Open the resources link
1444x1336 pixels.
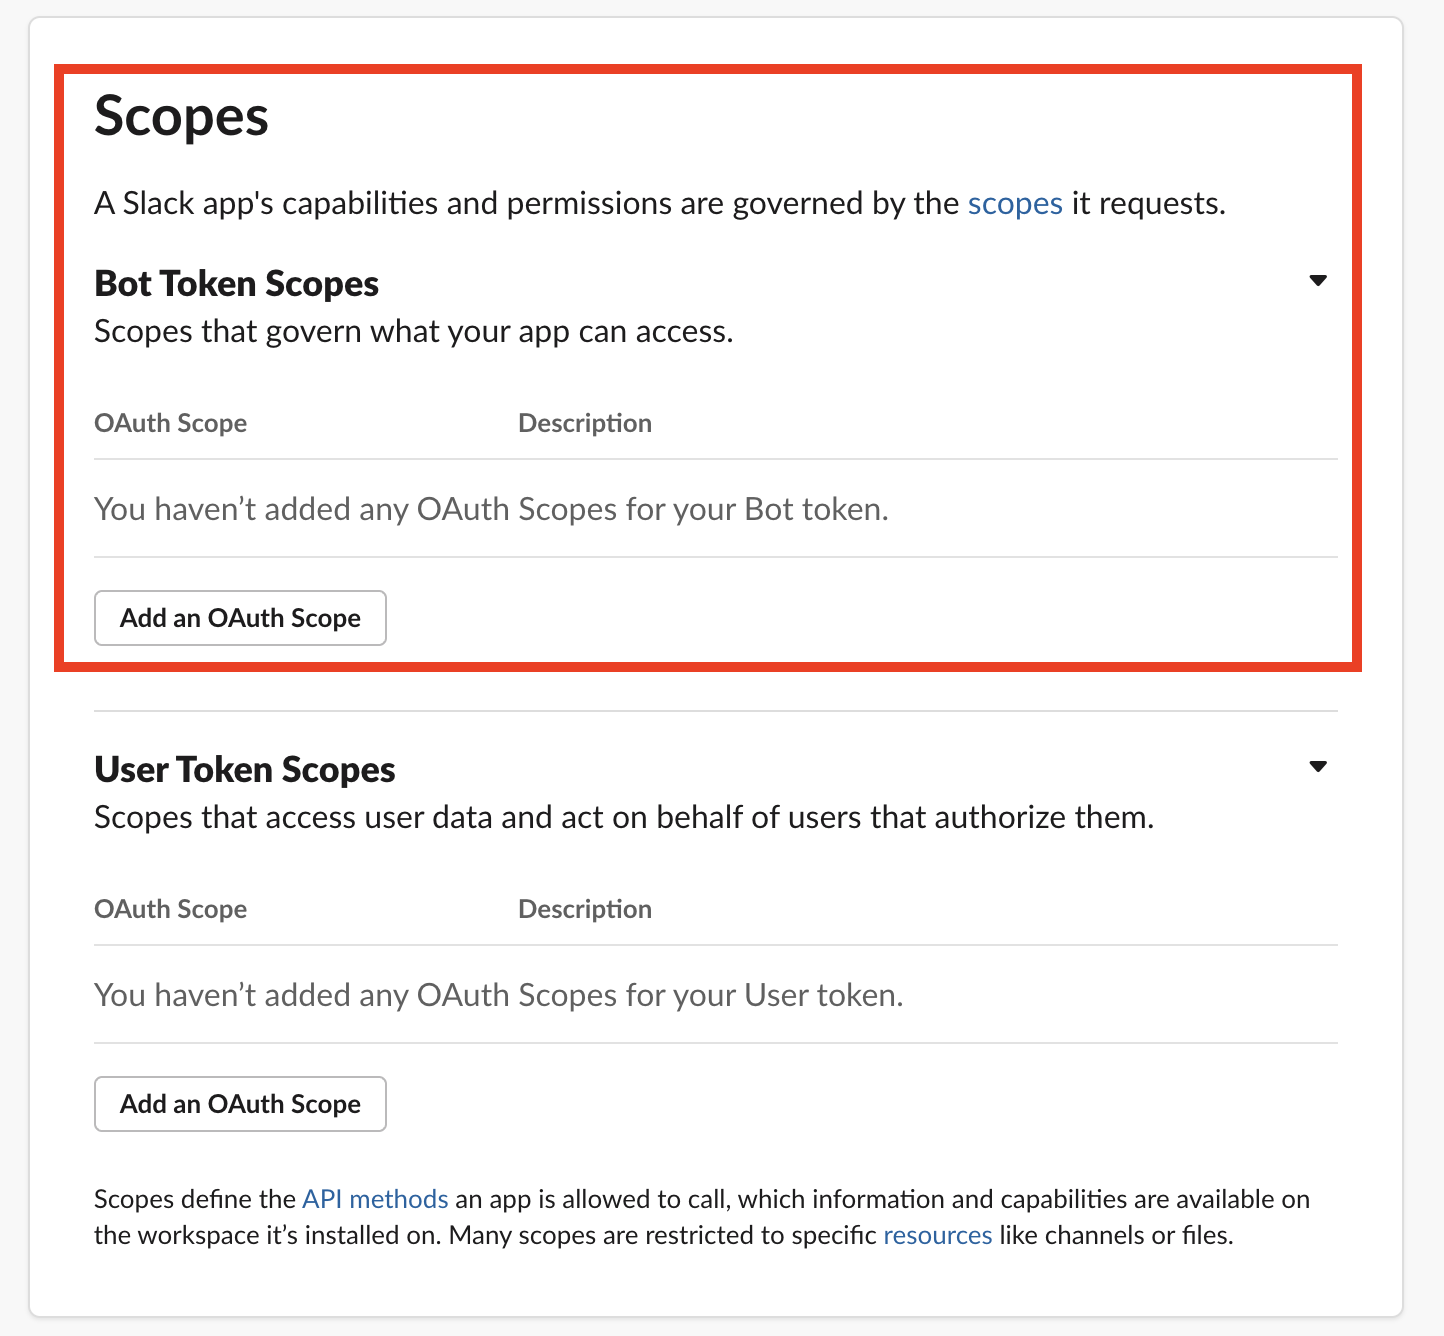click(x=936, y=1235)
